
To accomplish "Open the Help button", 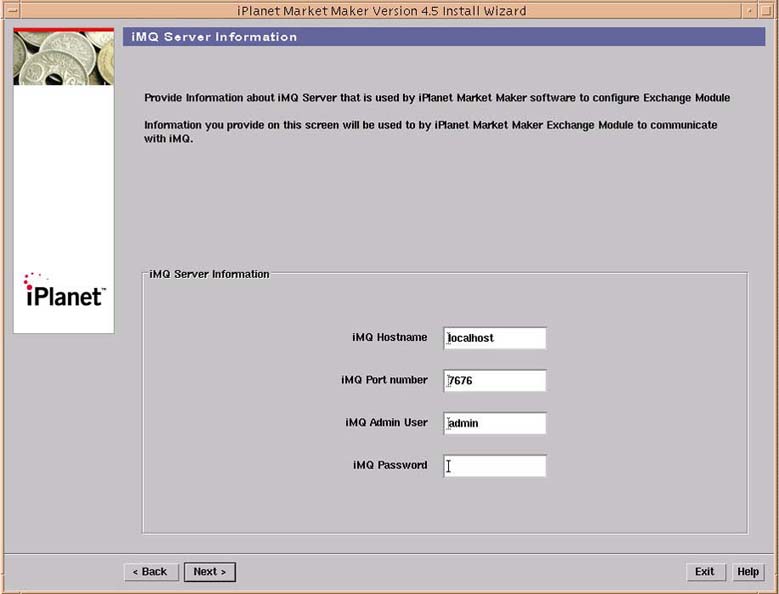I will pyautogui.click(x=748, y=572).
